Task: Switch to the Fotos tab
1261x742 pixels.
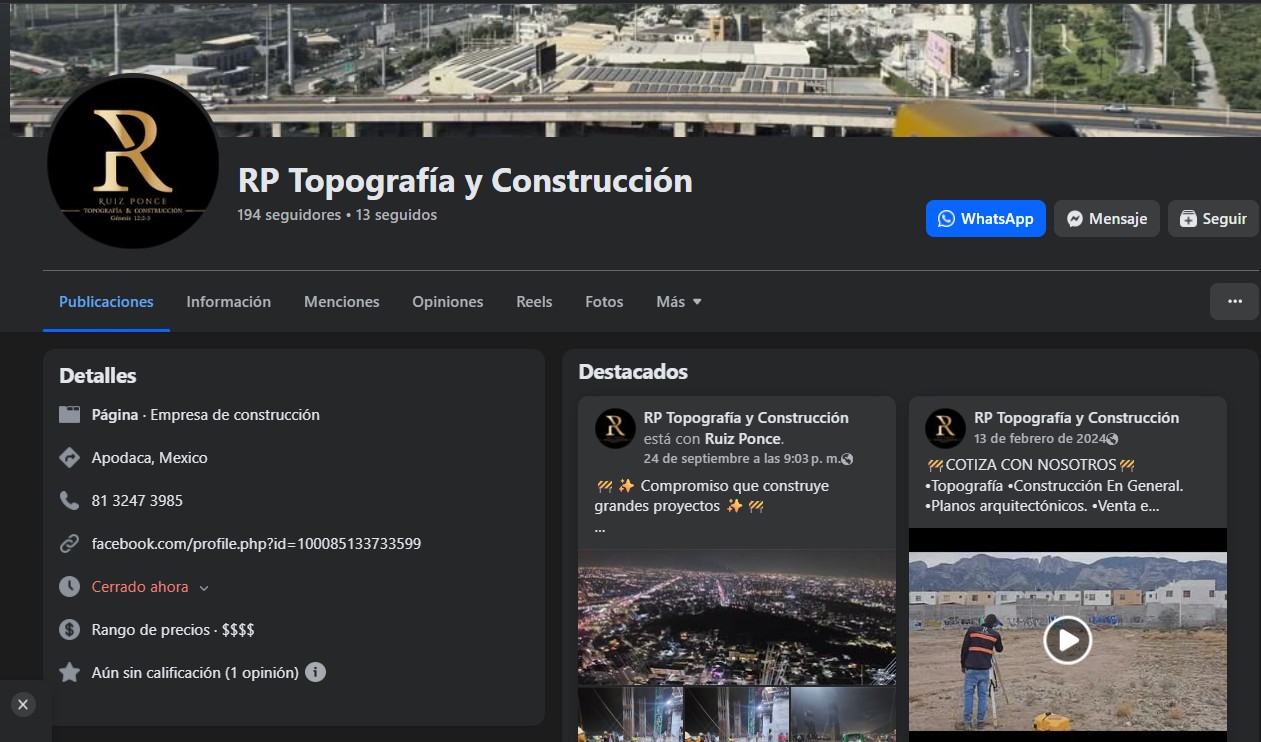Action: 604,301
